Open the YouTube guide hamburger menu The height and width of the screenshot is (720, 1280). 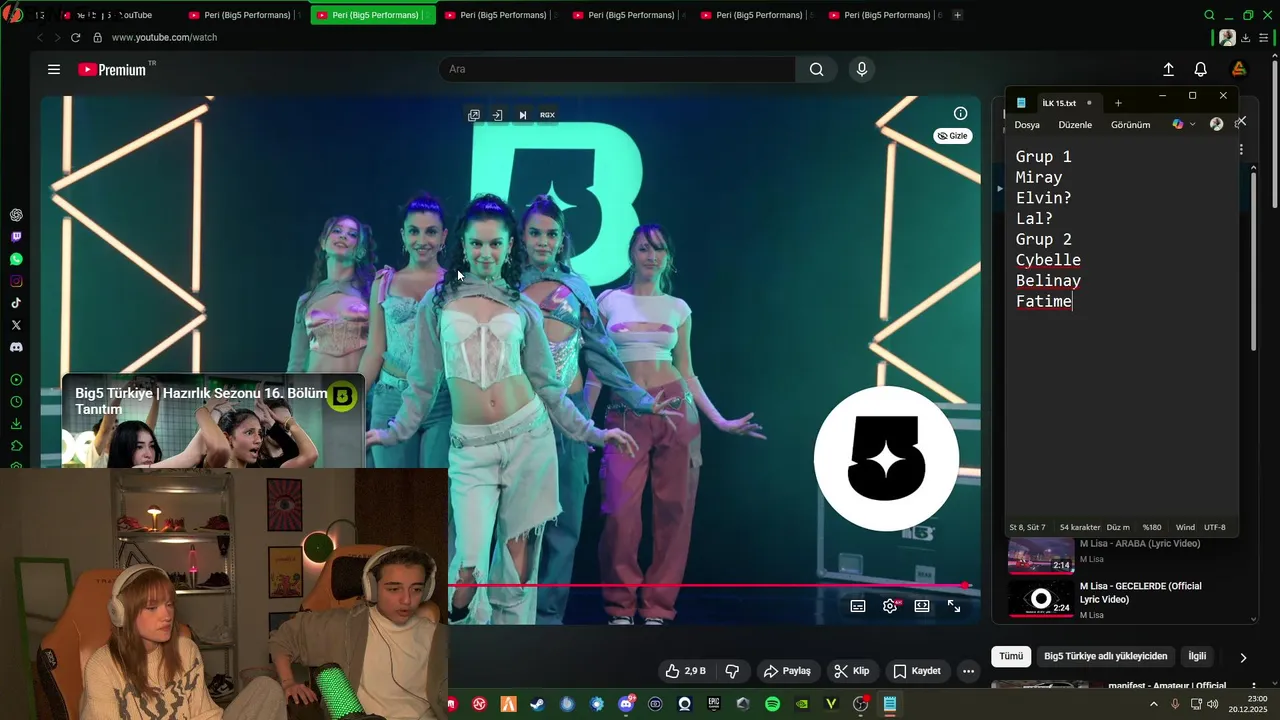[x=54, y=69]
